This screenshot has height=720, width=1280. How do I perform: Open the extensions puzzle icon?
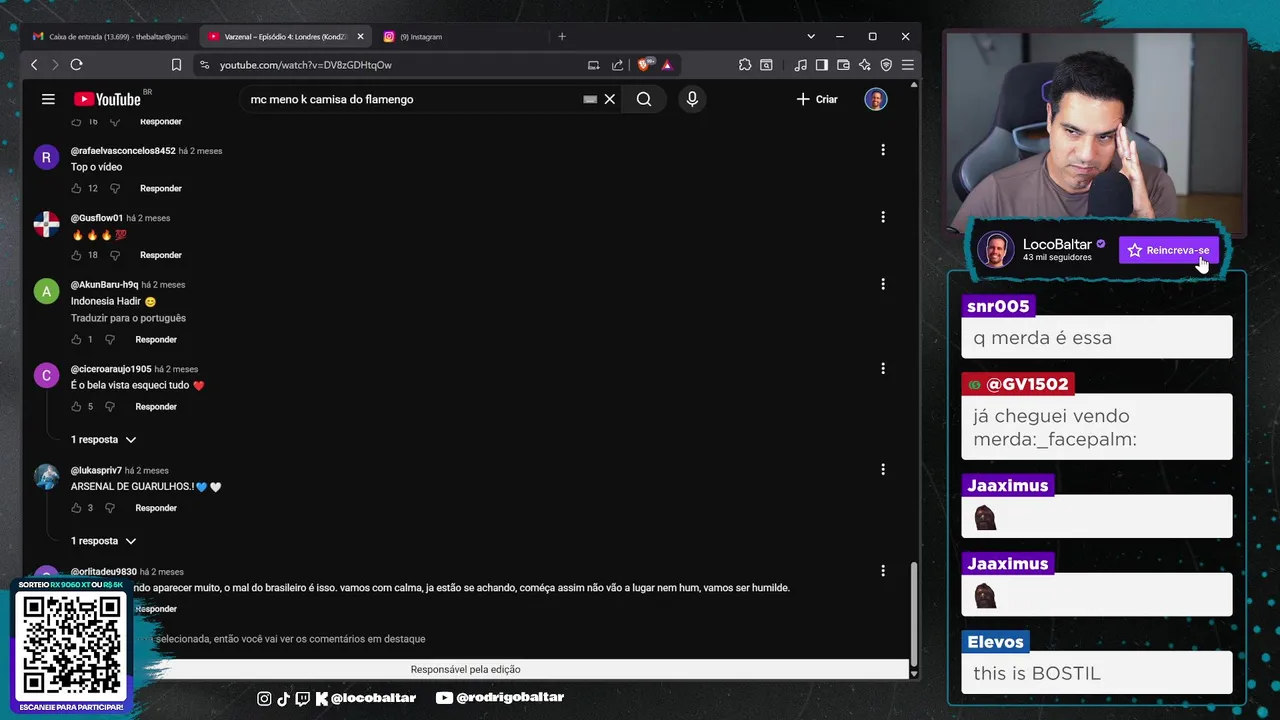pyautogui.click(x=745, y=65)
